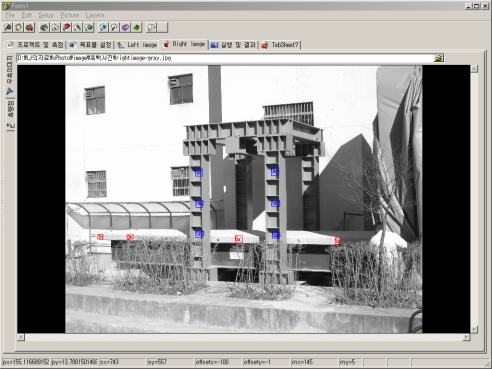Click the rotated square frame toolbar icon

tap(19, 27)
